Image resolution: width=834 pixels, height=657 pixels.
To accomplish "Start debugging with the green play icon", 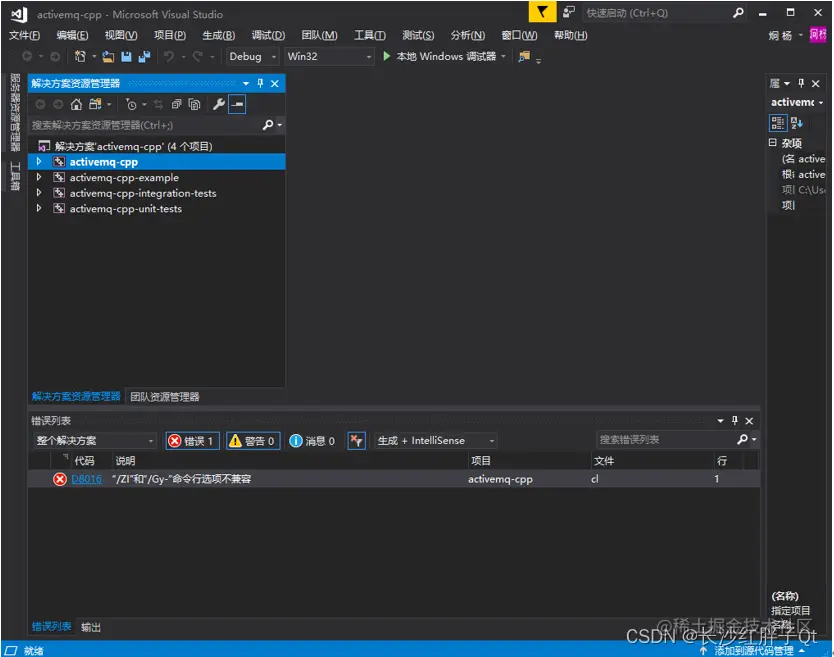I will (x=387, y=56).
